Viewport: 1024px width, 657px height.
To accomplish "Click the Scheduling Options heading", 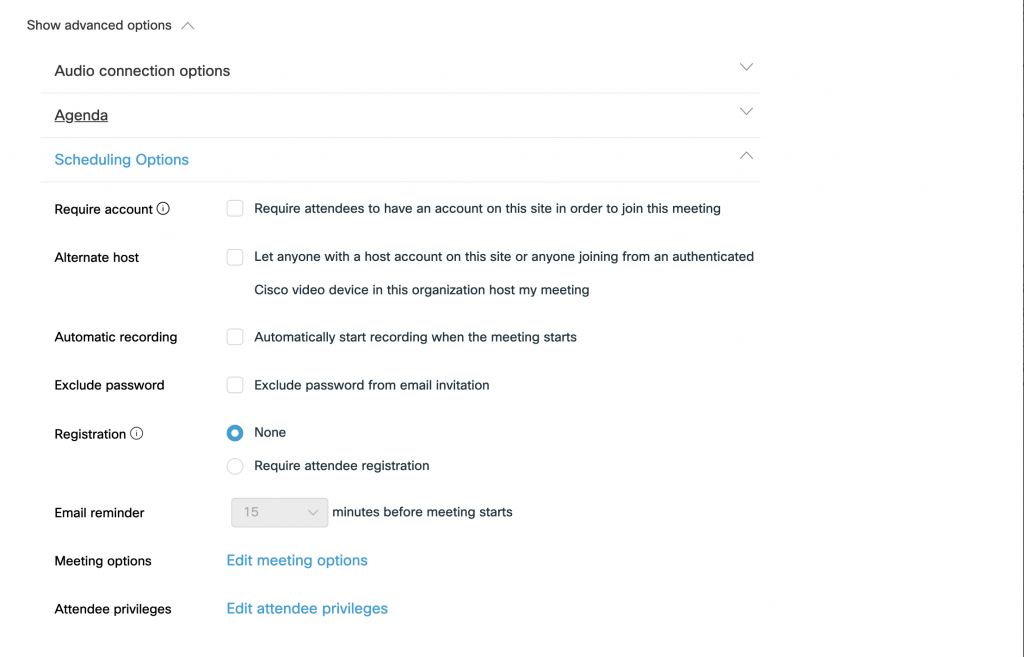I will pyautogui.click(x=121, y=159).
